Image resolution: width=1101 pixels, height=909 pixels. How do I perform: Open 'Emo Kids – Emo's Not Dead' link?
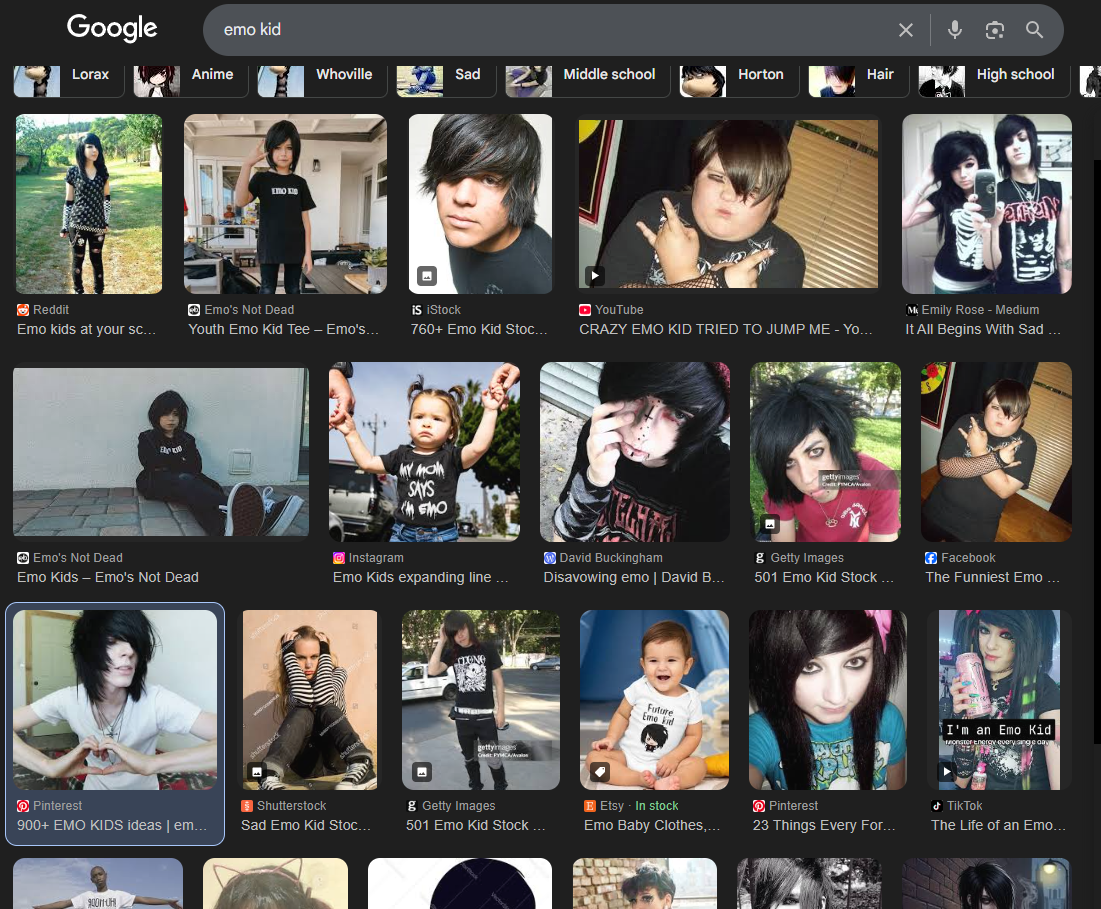tap(108, 577)
